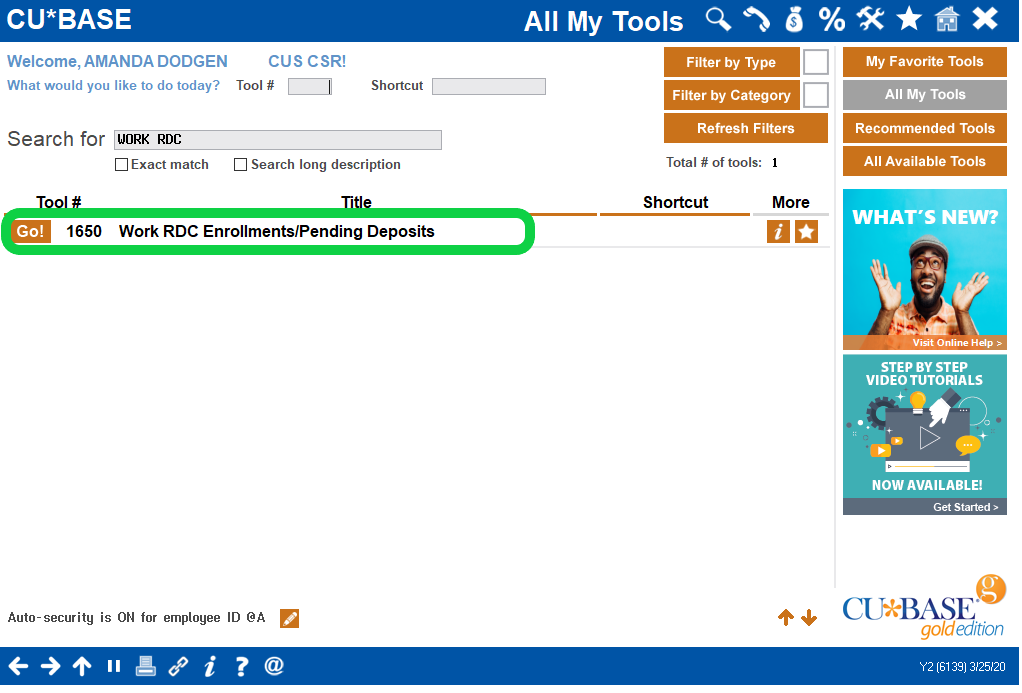The height and width of the screenshot is (693, 1022).
Task: Click the pencil edit icon near employee ID
Action: point(289,618)
